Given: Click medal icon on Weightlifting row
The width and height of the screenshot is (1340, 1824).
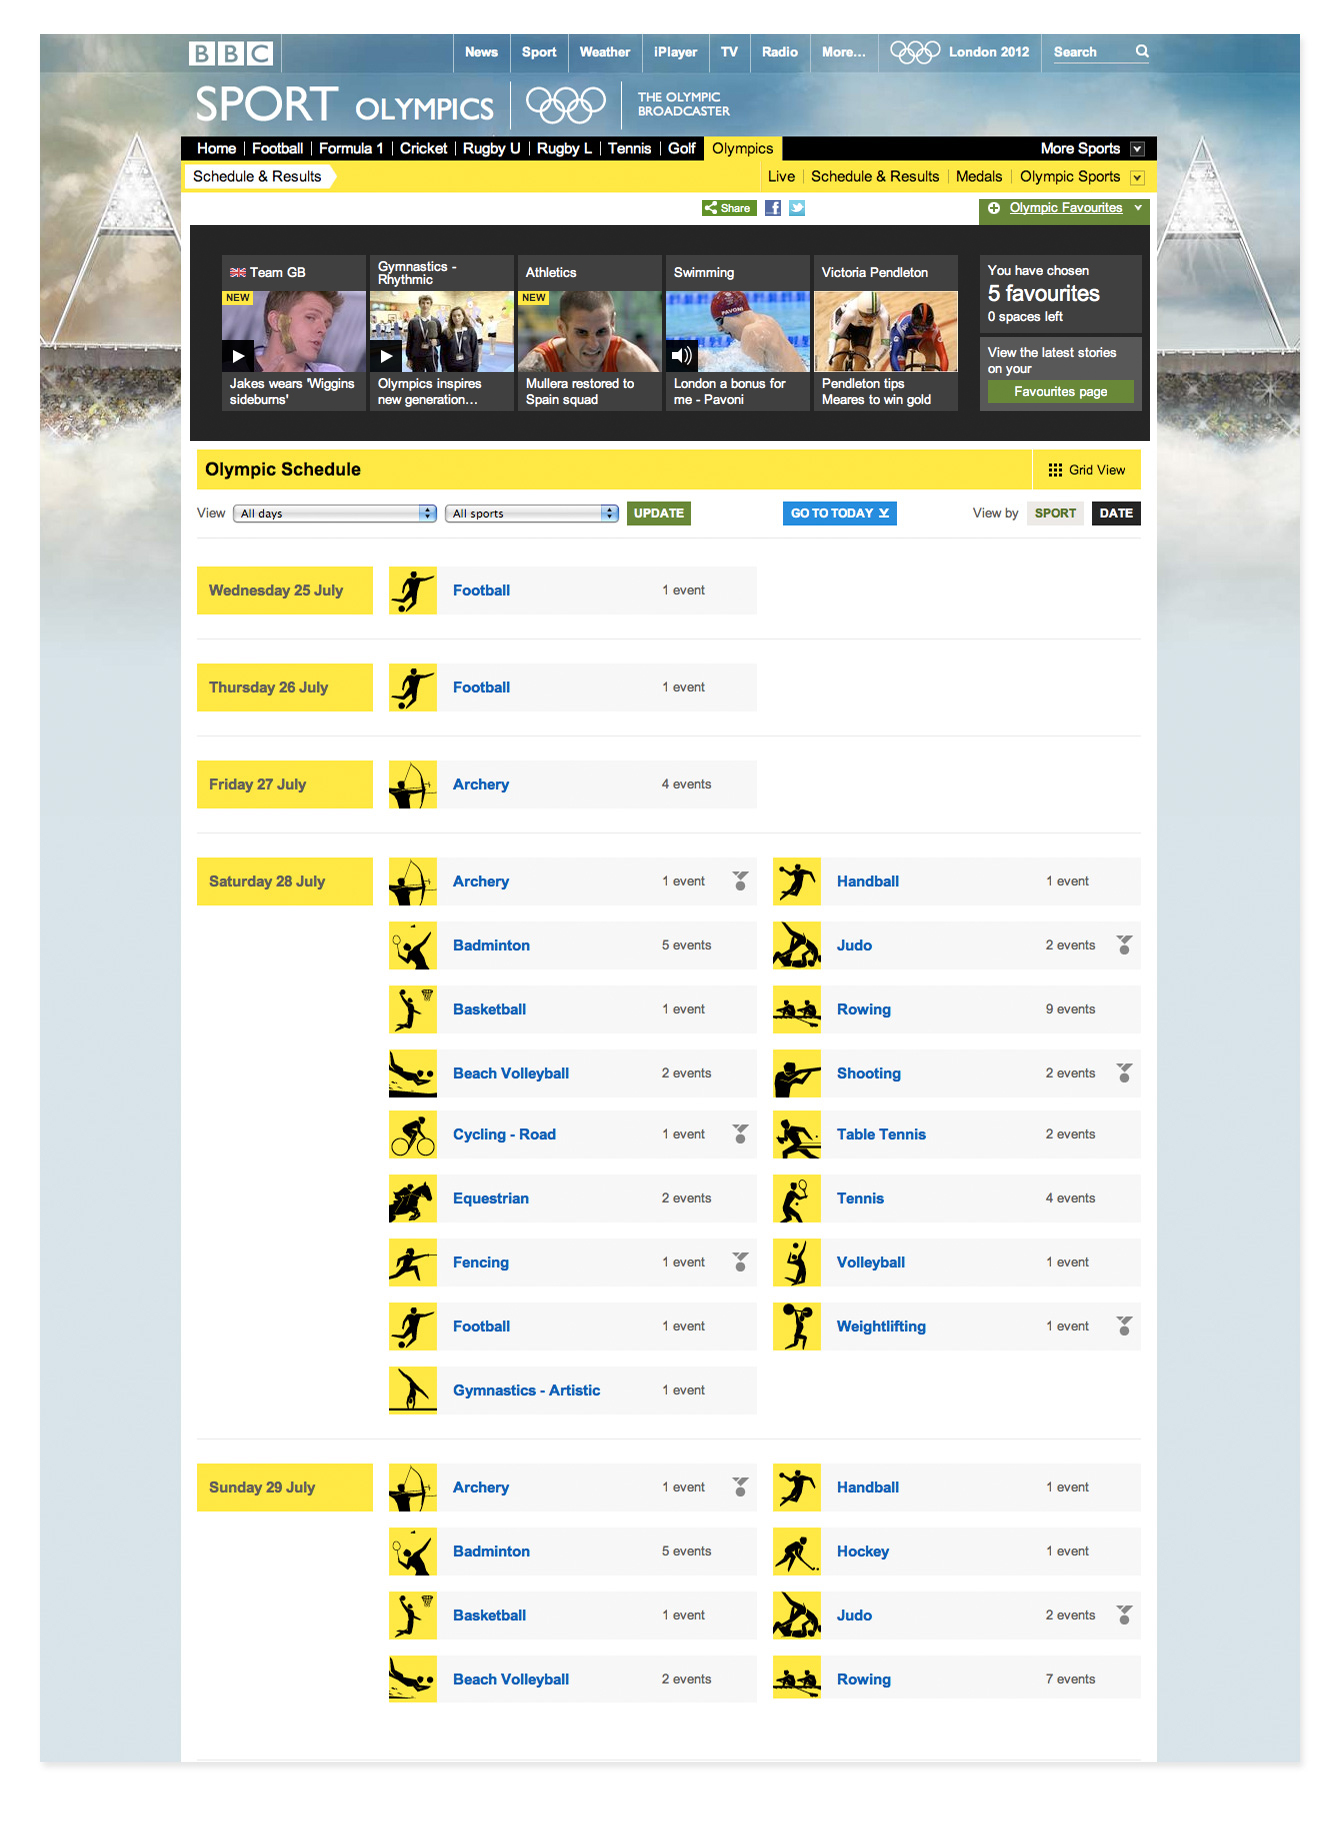Looking at the screenshot, I should pyautogui.click(x=1124, y=1325).
